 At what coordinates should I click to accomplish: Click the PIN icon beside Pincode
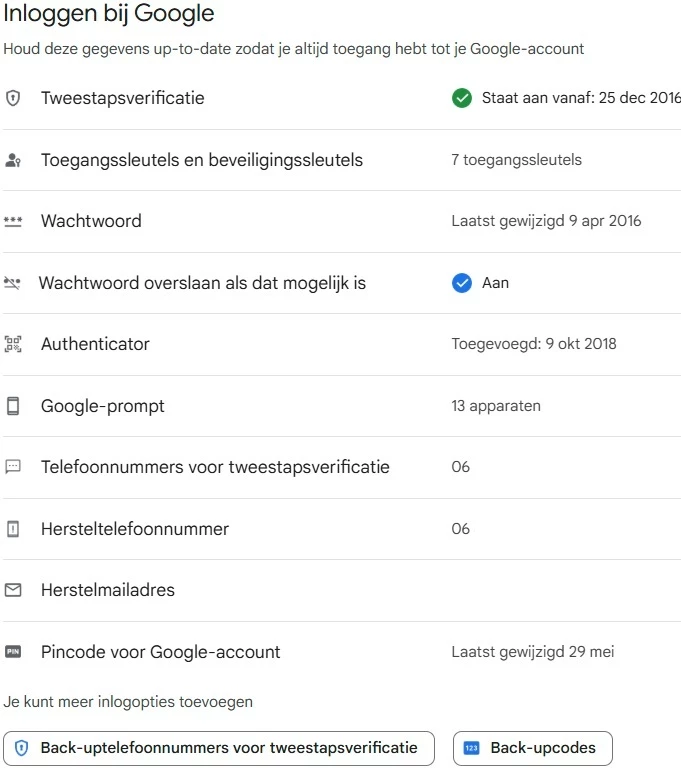click(x=13, y=652)
